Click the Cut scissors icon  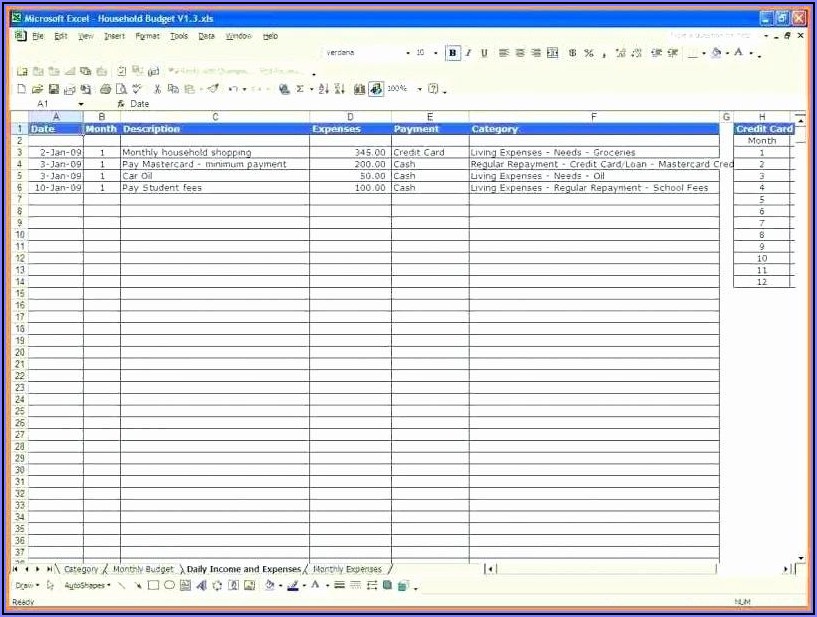(x=158, y=89)
